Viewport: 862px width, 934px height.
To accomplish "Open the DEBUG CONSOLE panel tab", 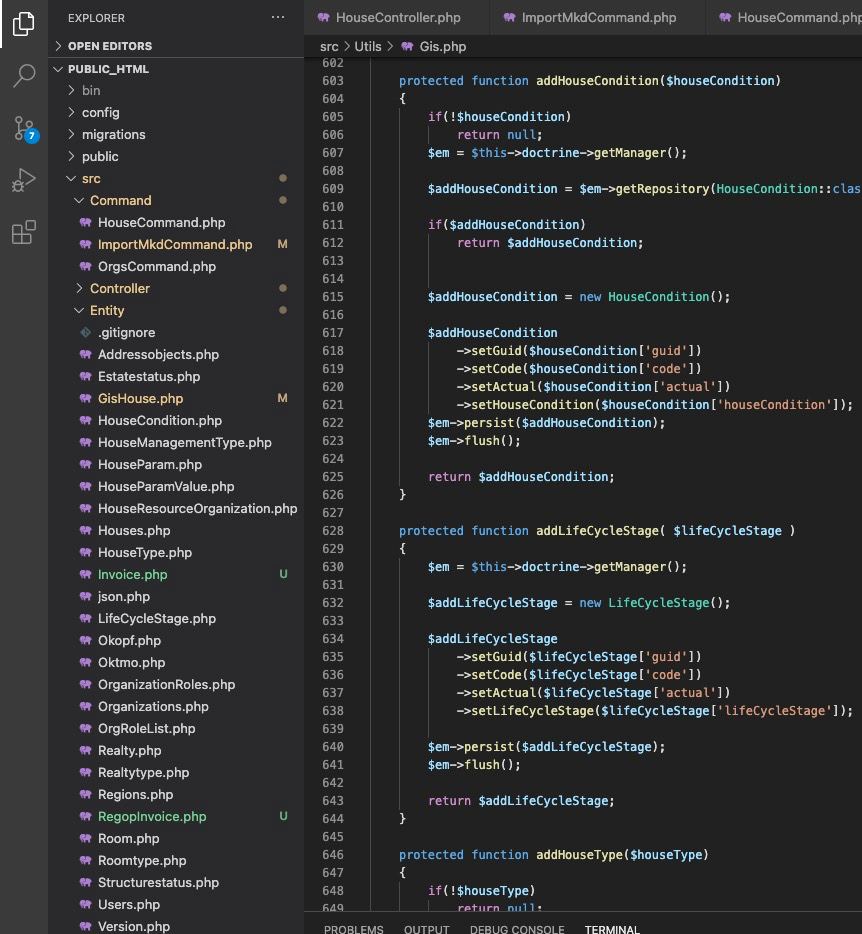I will tap(517, 928).
